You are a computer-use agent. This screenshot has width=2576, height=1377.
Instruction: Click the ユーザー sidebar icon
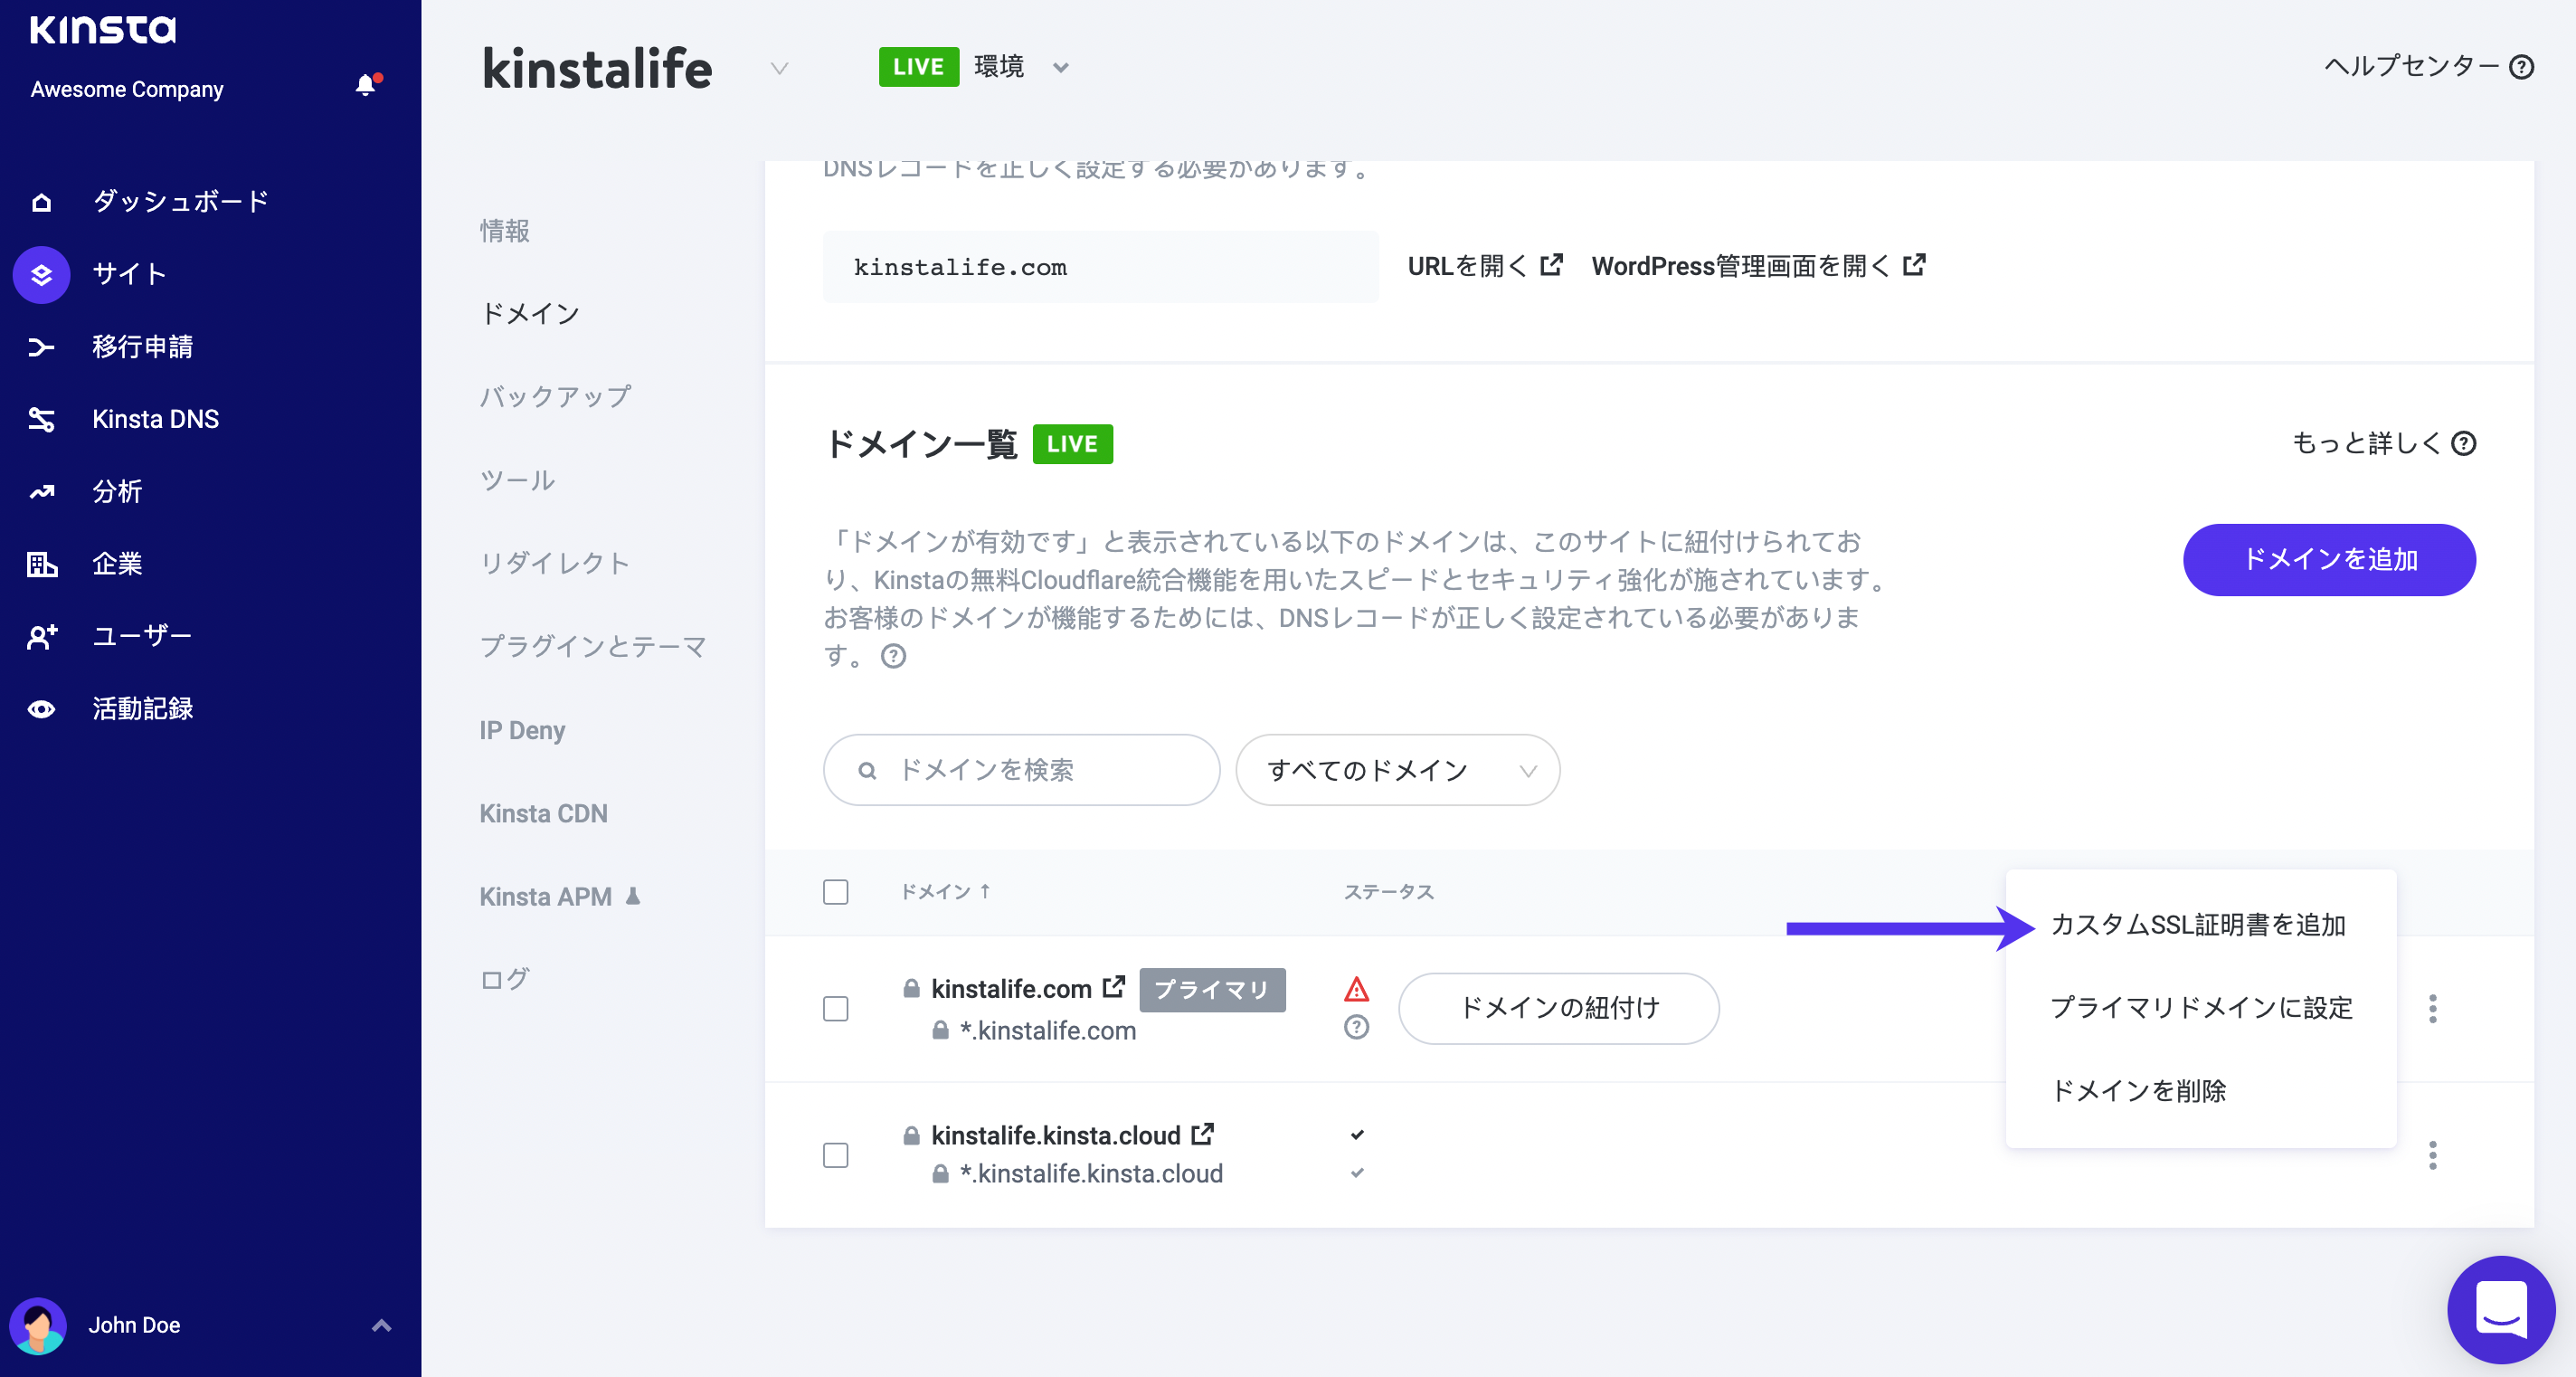[41, 636]
